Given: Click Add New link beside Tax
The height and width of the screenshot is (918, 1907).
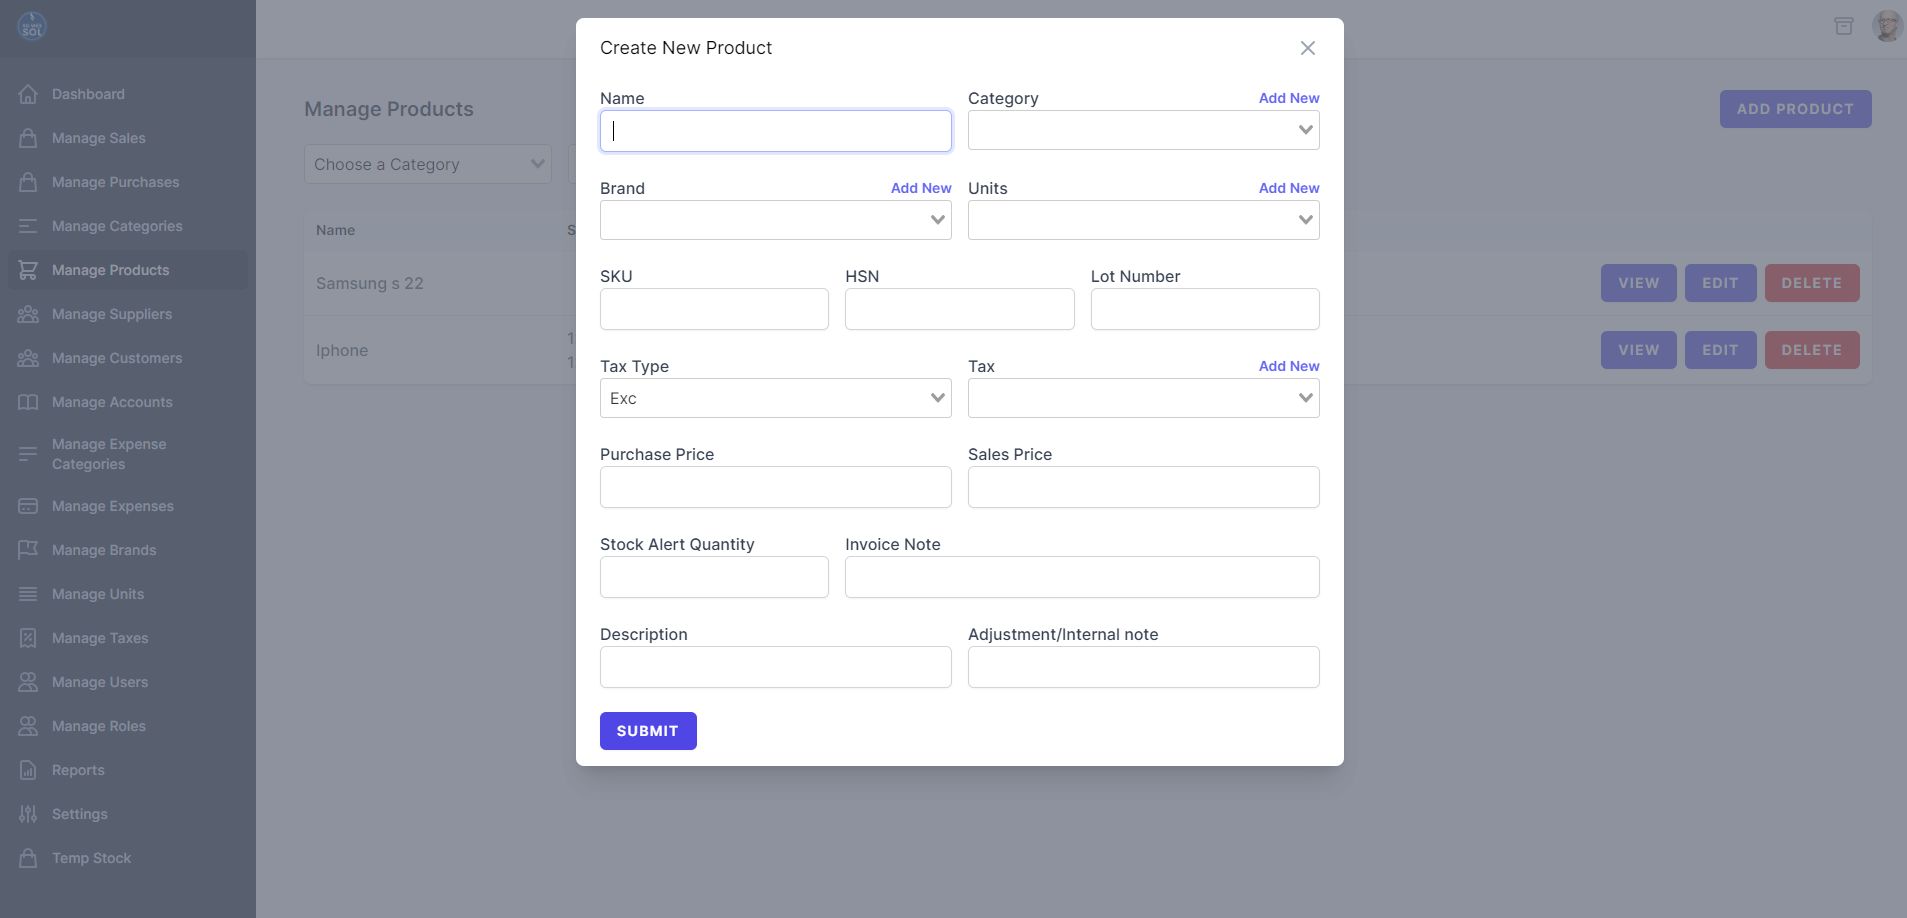Looking at the screenshot, I should tap(1288, 366).
